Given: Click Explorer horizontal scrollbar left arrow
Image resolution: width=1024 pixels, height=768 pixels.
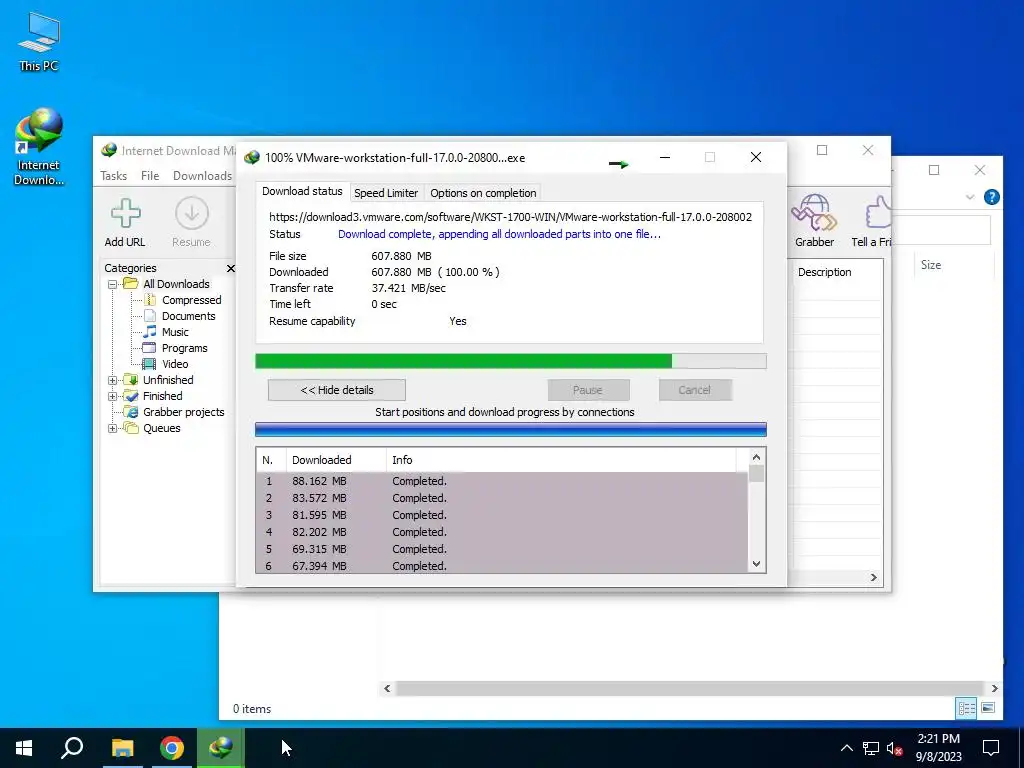Looking at the screenshot, I should 387,688.
